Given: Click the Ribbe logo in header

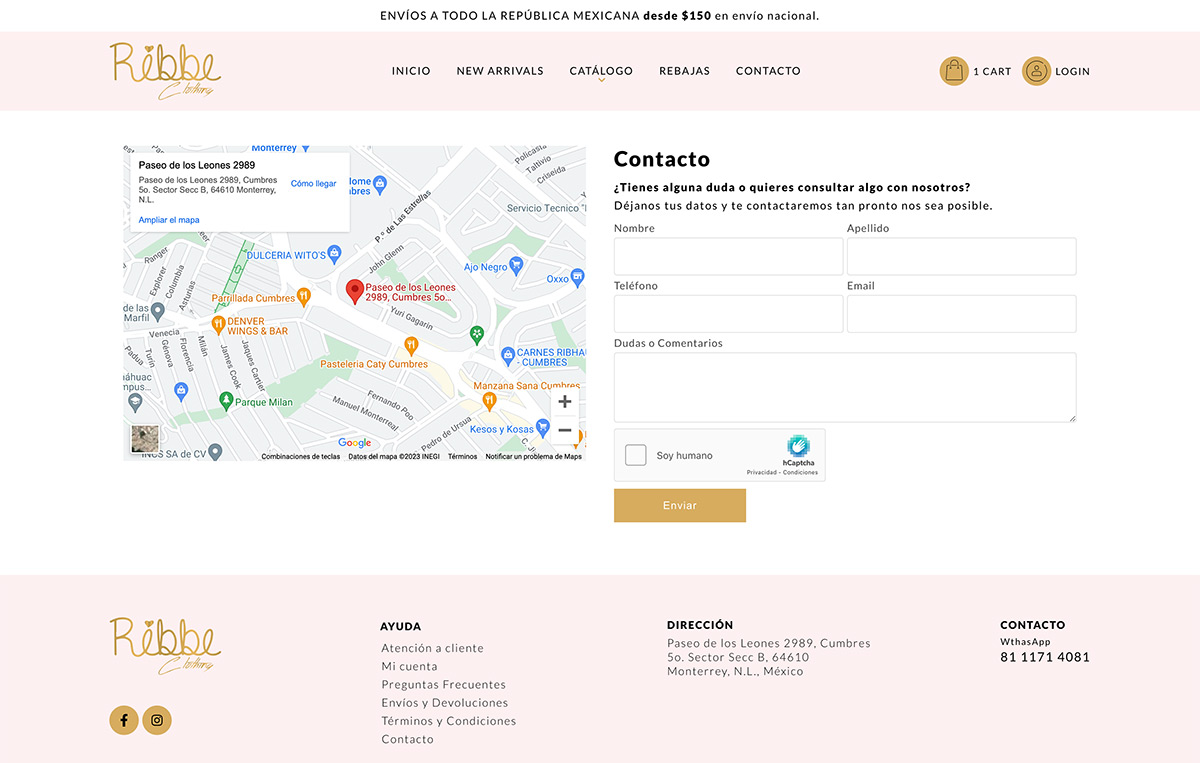Looking at the screenshot, I should click(165, 70).
